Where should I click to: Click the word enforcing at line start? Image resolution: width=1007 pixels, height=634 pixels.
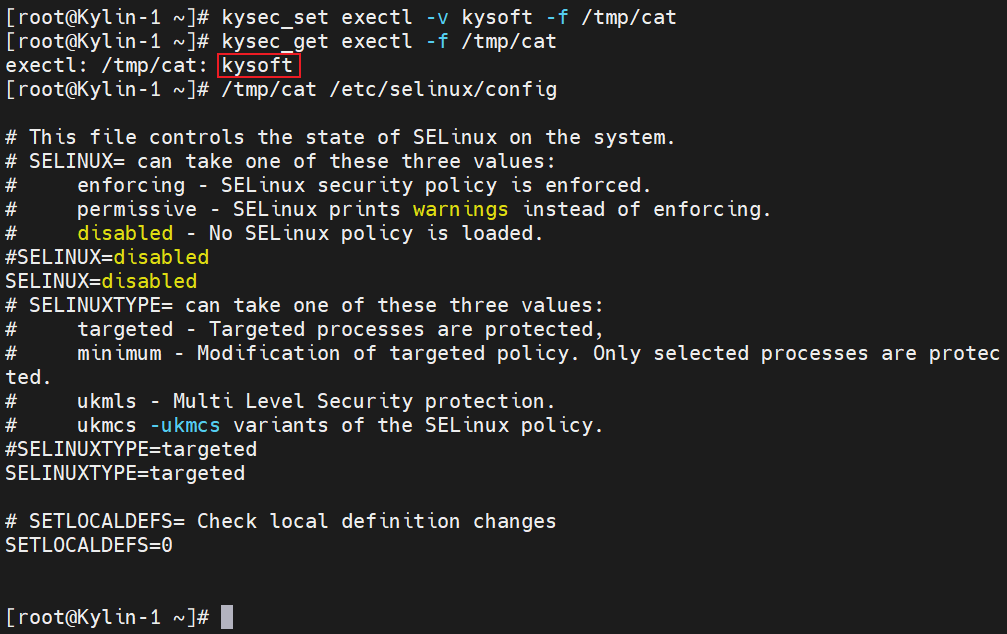click(x=131, y=185)
